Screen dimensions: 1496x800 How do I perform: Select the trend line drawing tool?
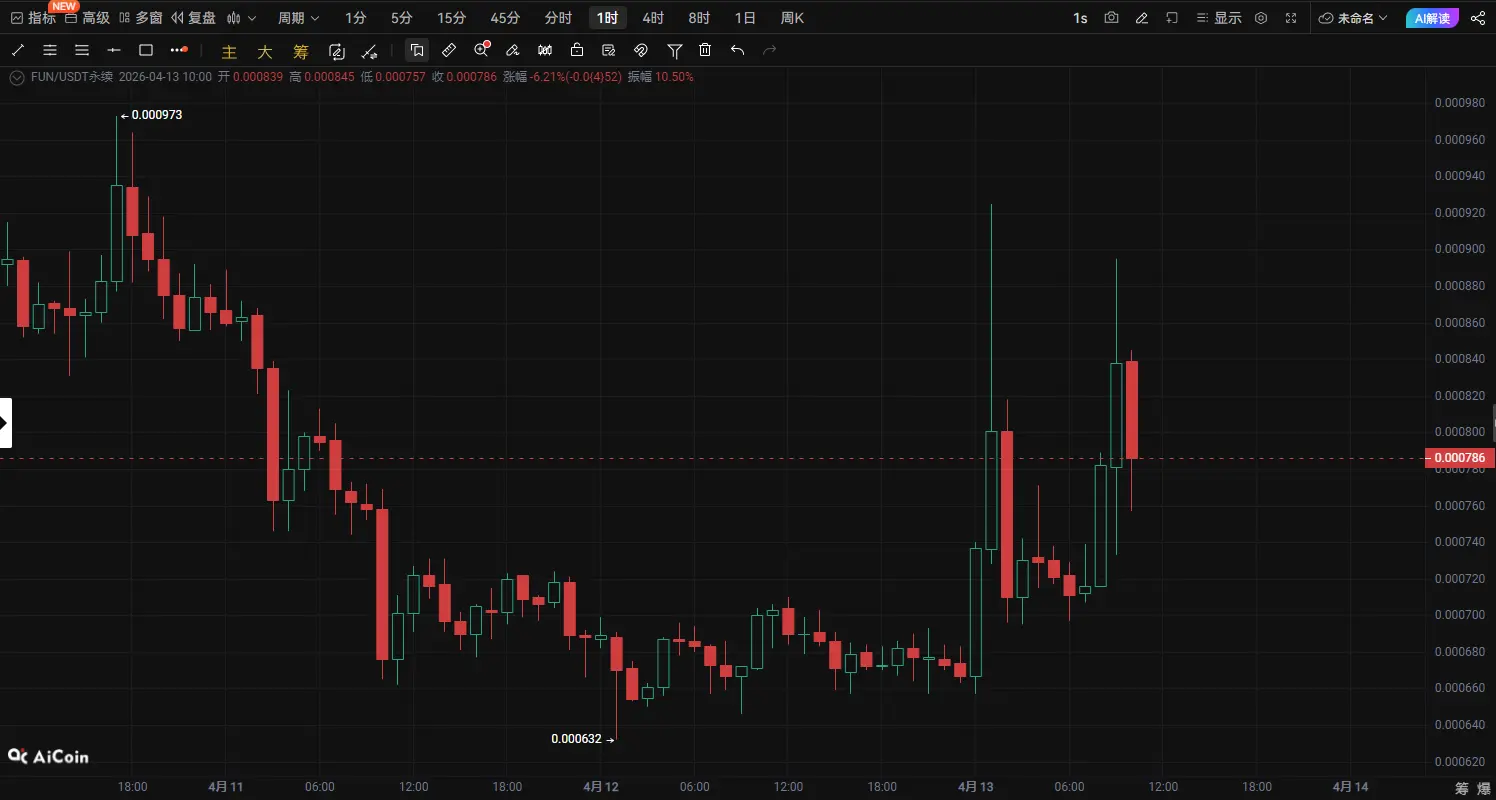(18, 50)
